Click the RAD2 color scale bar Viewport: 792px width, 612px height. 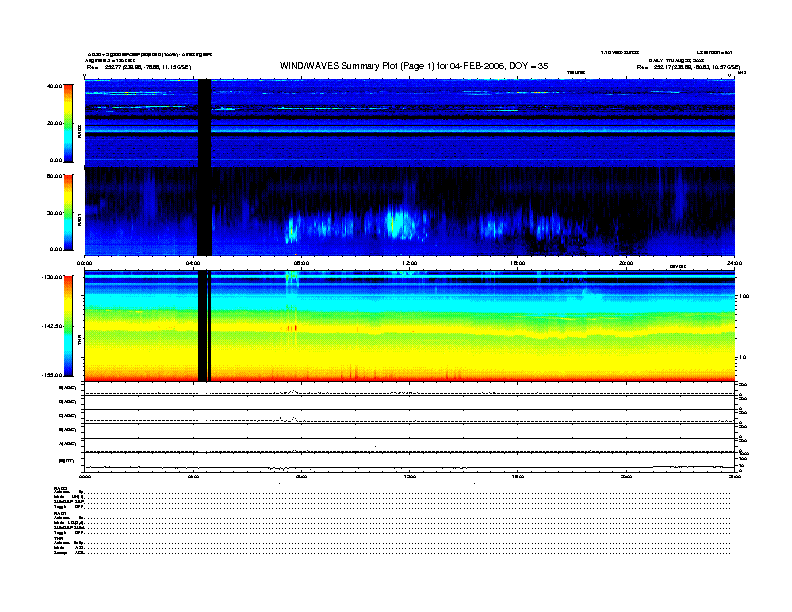tap(68, 123)
